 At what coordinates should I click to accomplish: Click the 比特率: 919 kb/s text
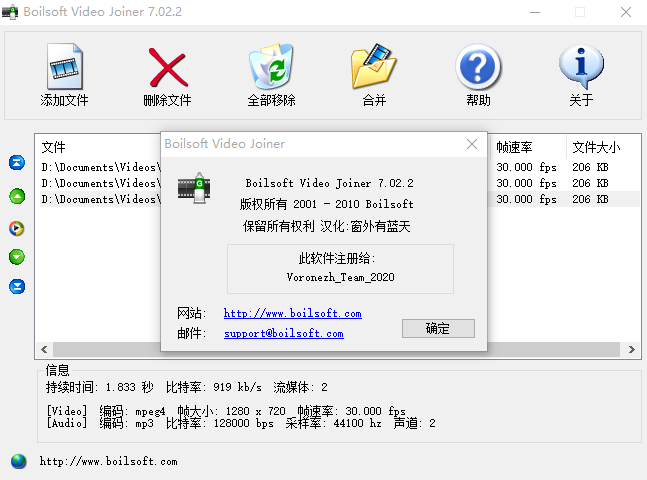coord(213,387)
